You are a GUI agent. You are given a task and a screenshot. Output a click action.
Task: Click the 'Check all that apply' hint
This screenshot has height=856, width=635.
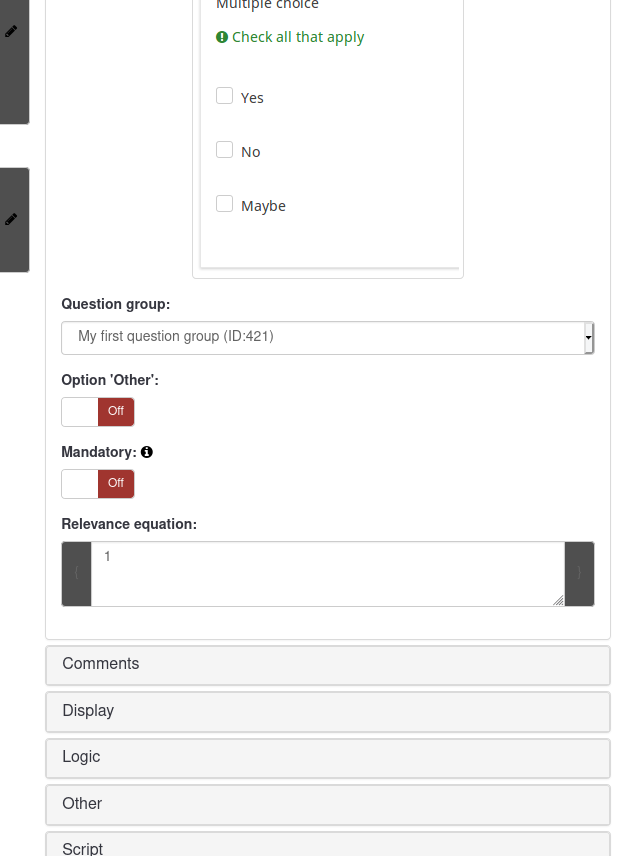tap(298, 37)
